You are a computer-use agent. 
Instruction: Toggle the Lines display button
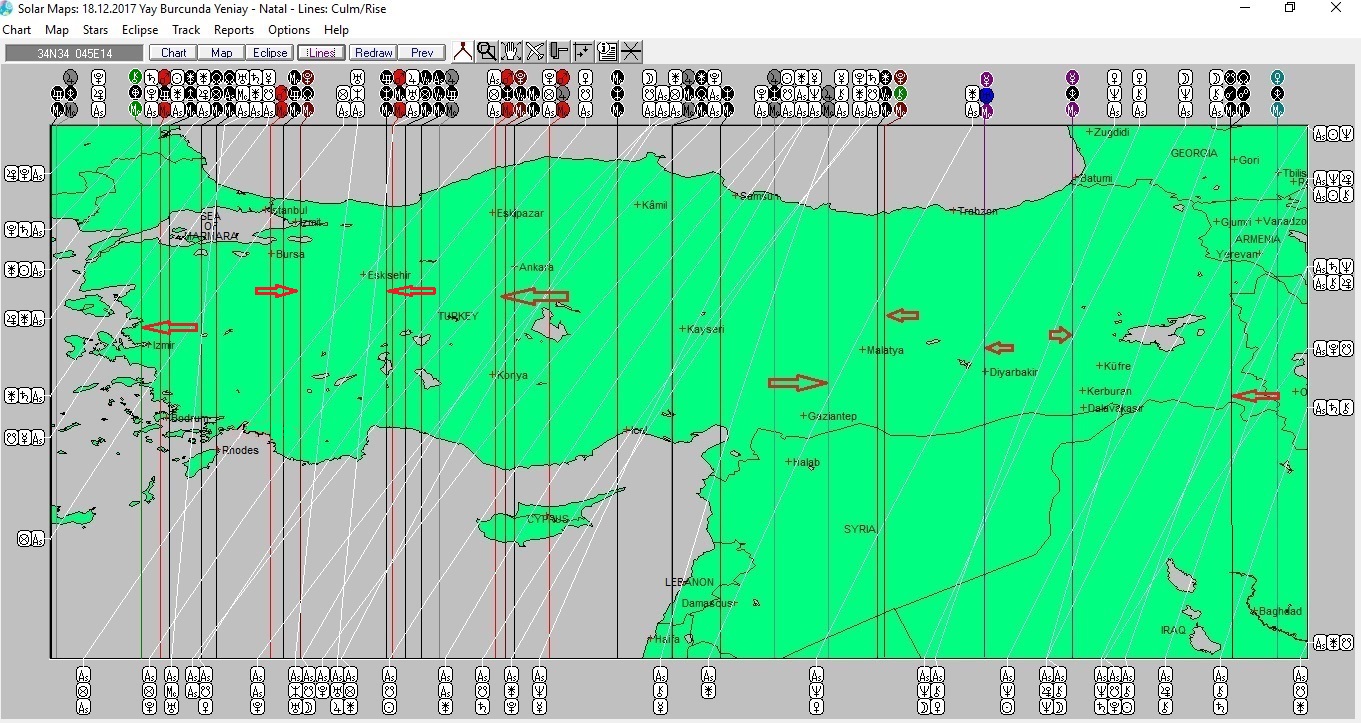(321, 53)
